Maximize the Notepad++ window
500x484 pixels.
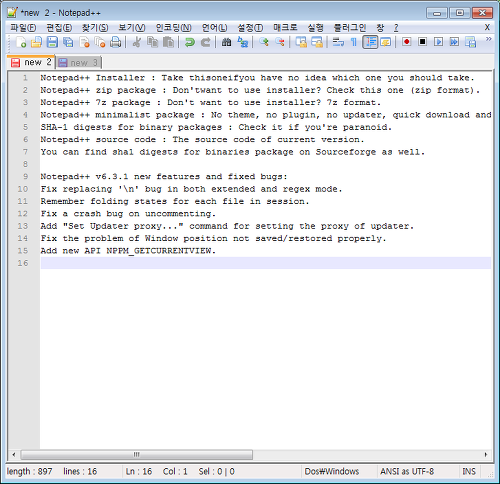coord(460,13)
